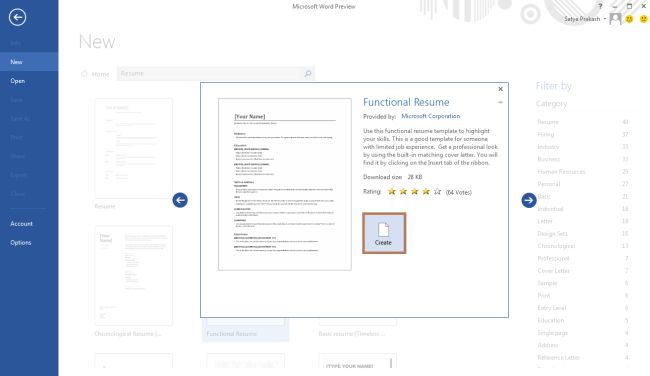This screenshot has height=376, width=650.
Task: Show the next template with right arrow
Action: pyautogui.click(x=529, y=200)
